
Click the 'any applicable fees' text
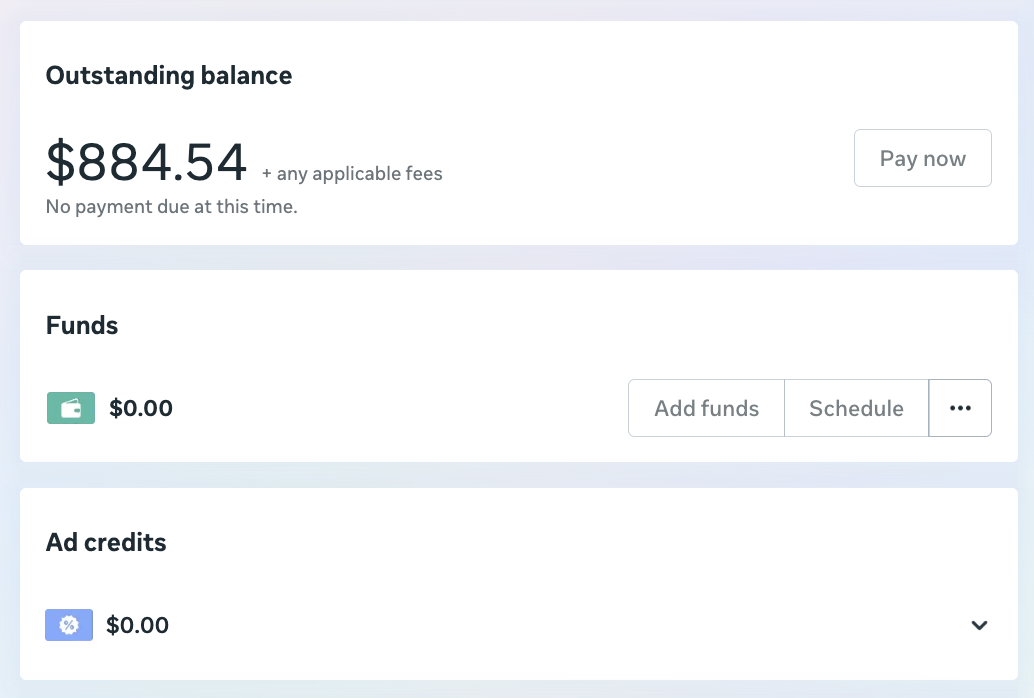(351, 173)
